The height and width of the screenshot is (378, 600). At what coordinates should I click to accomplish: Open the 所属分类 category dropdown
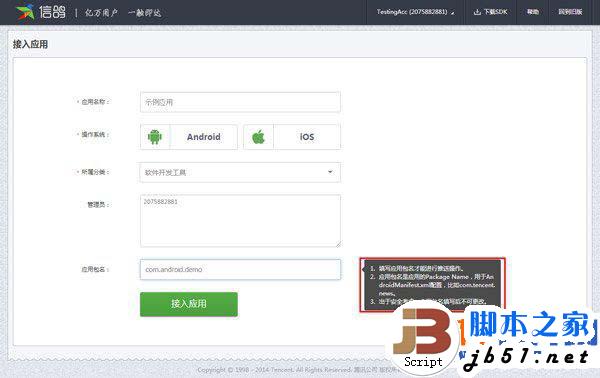[x=240, y=173]
